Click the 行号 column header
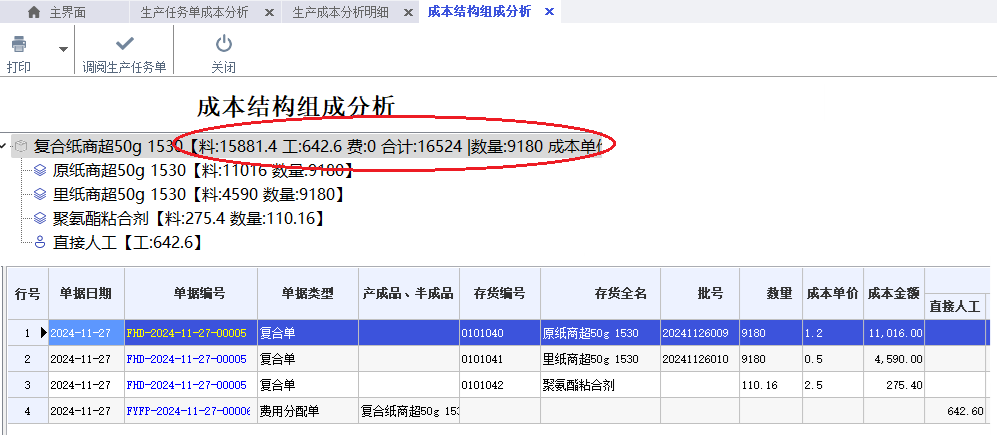997x435 pixels. 27,294
